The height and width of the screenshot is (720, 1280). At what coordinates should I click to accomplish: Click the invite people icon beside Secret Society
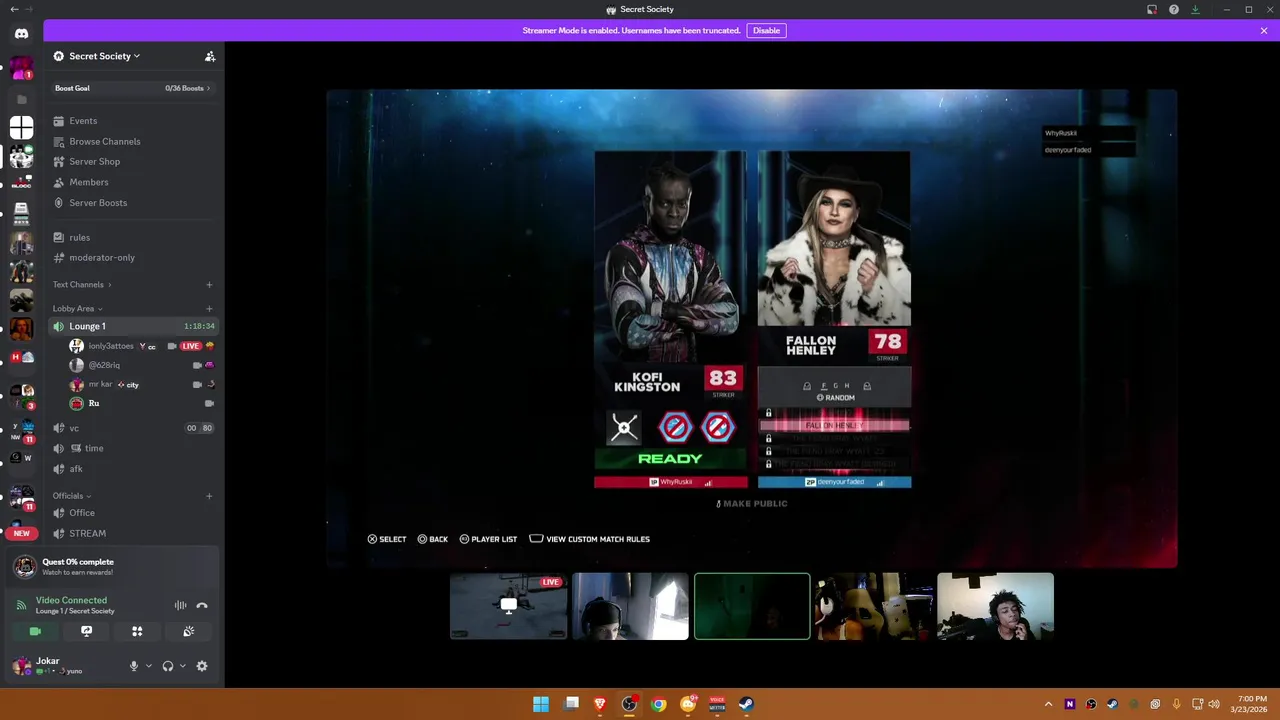[210, 56]
